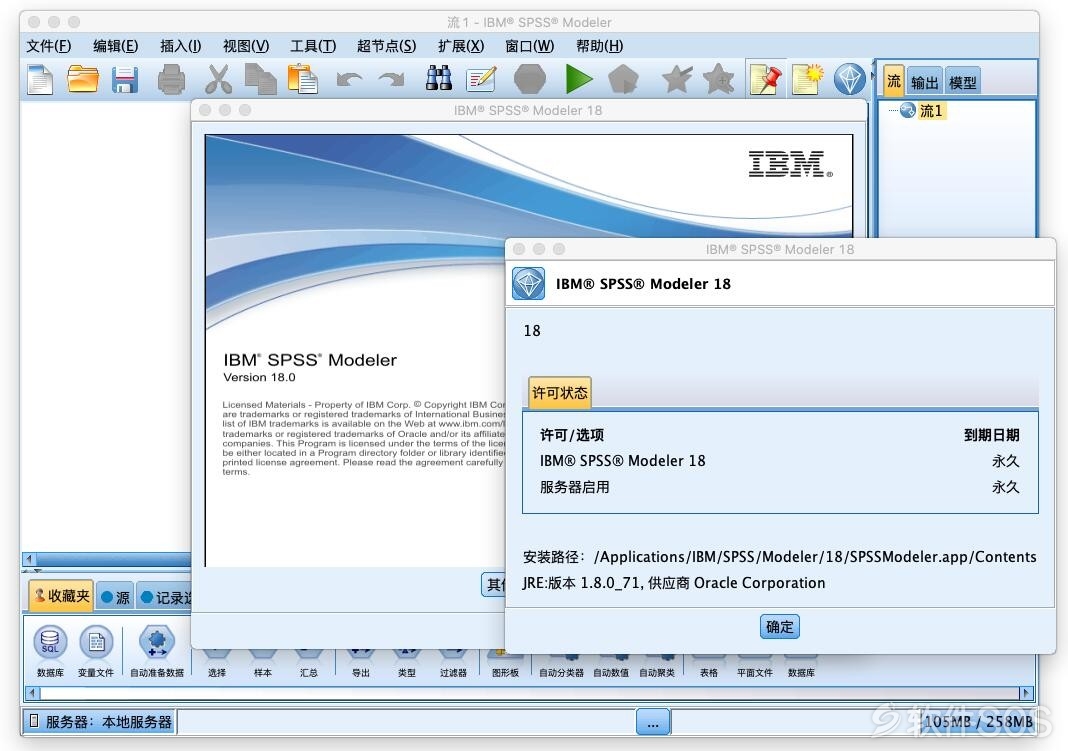This screenshot has height=751, width=1068.
Task: Open the 文件(F) menu
Action: pyautogui.click(x=48, y=46)
